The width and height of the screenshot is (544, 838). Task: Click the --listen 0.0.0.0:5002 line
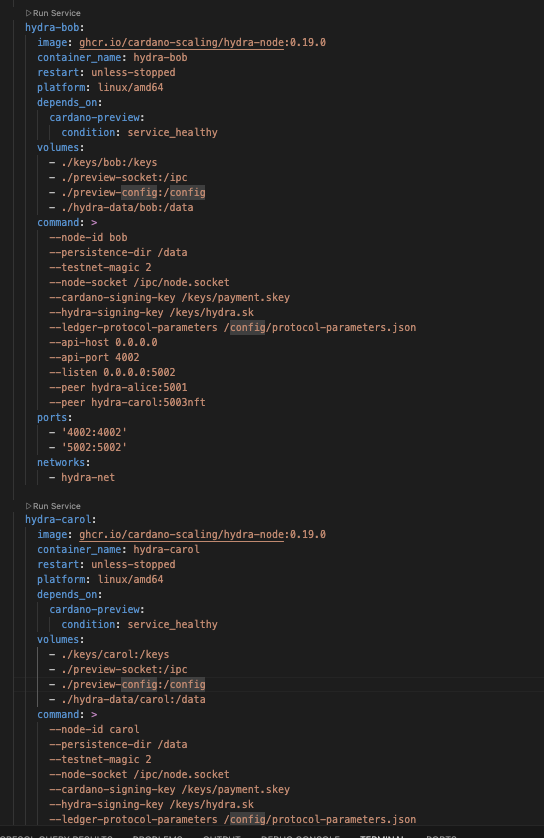(113, 373)
